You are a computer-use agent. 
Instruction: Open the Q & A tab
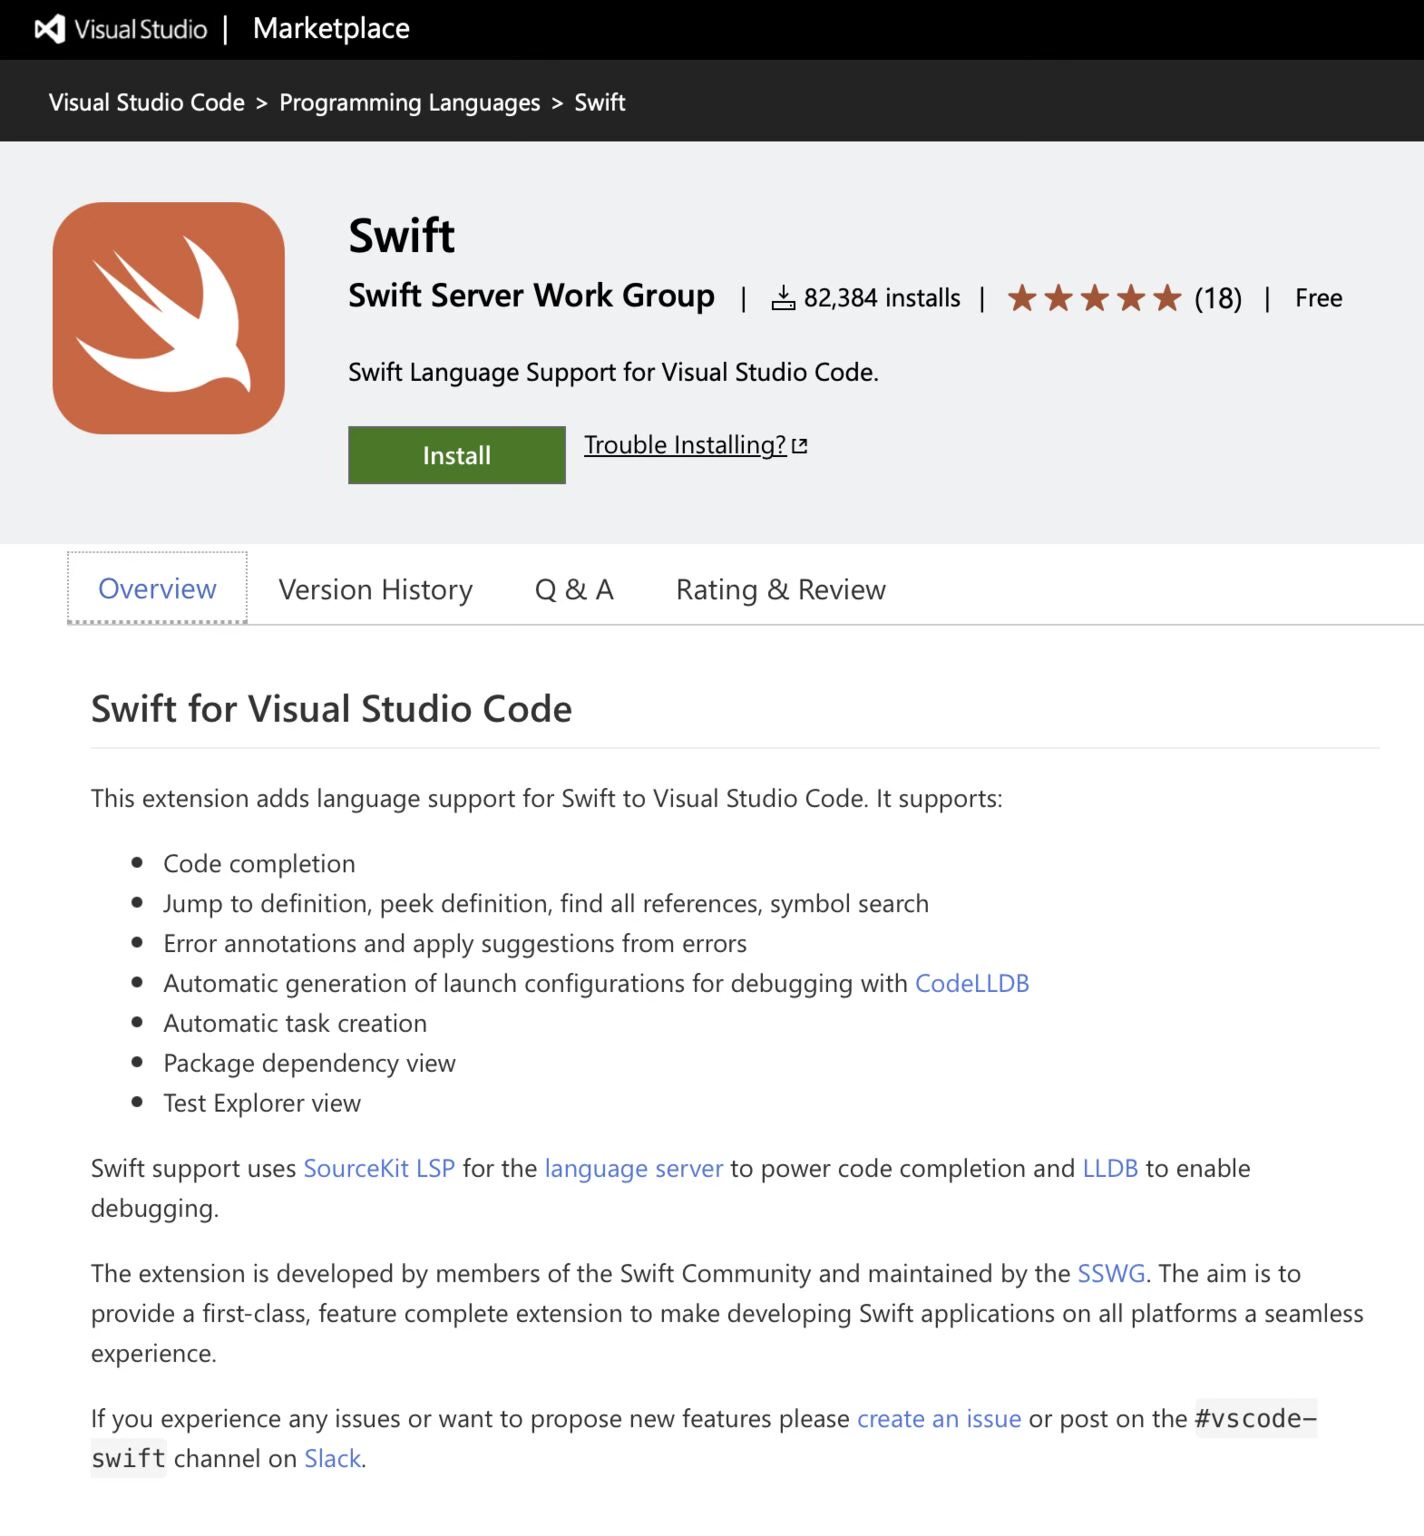tap(574, 590)
